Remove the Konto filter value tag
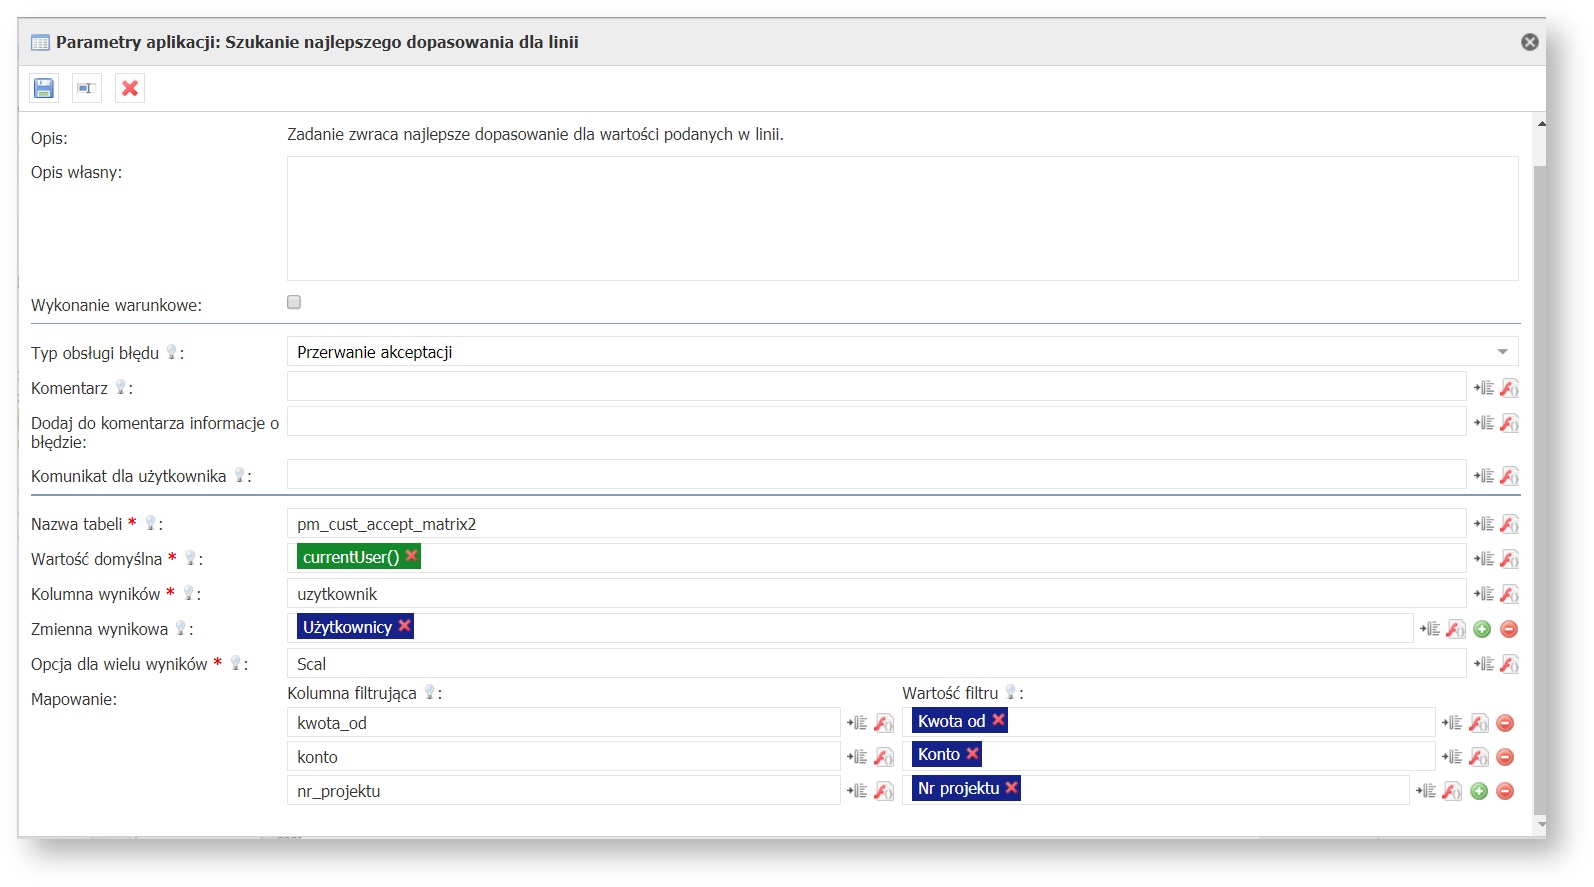Image resolution: width=1594 pixels, height=887 pixels. coord(972,754)
